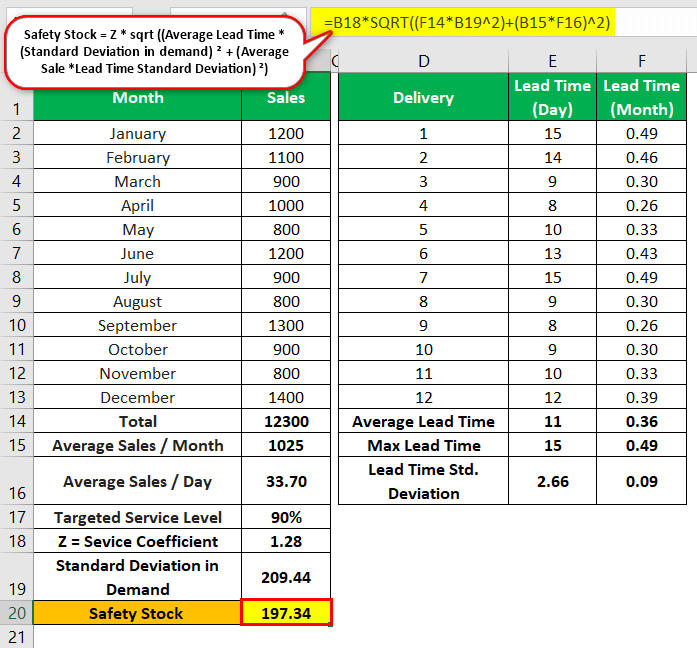Click the Lead Time Std. Deviation value 0.09
This screenshot has width=697, height=648.
[641, 481]
